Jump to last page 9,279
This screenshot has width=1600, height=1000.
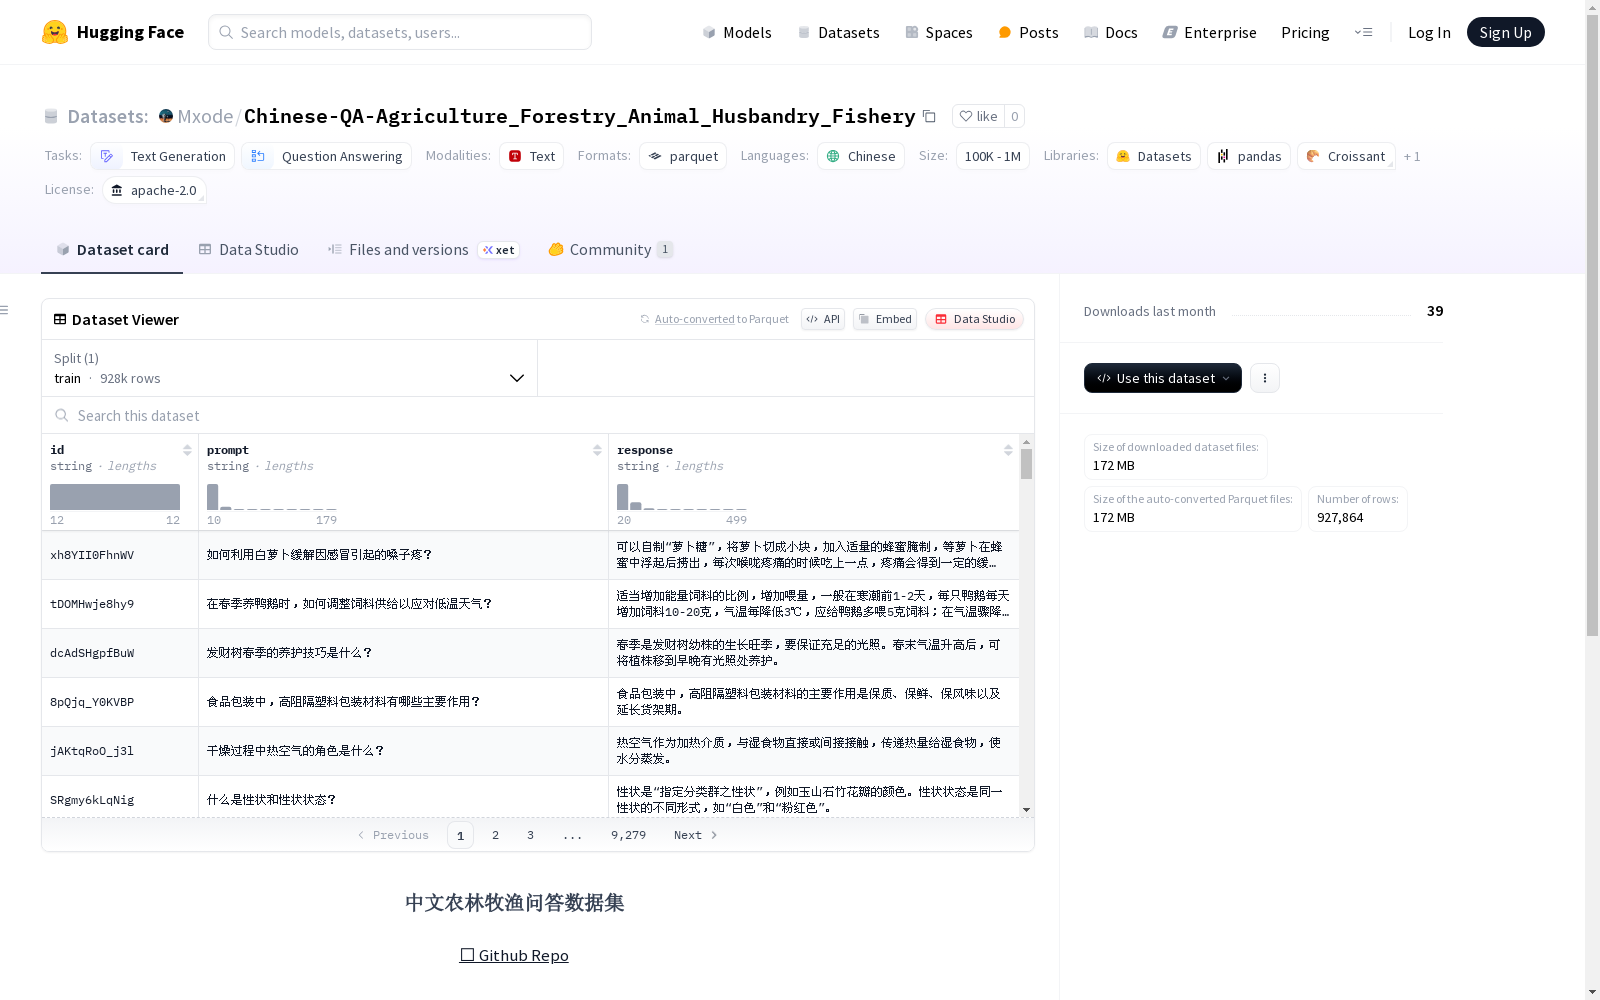628,835
